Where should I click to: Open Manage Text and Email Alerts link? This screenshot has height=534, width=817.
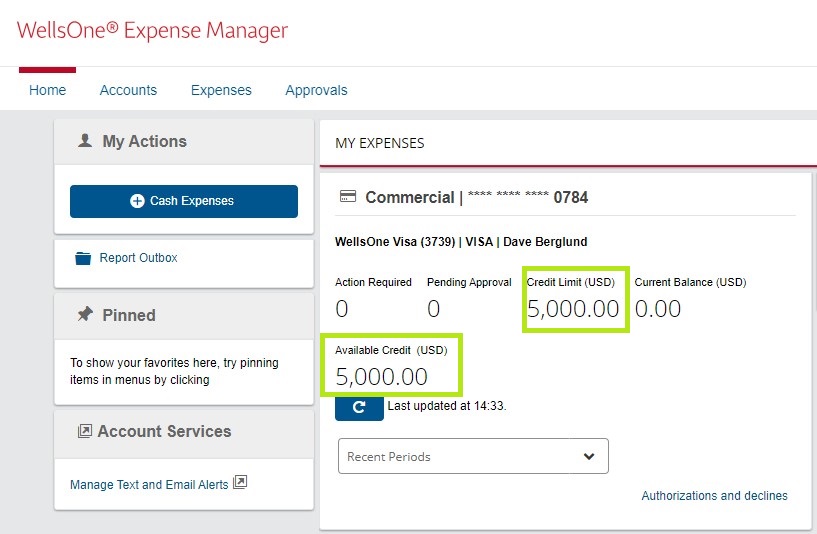tap(149, 485)
